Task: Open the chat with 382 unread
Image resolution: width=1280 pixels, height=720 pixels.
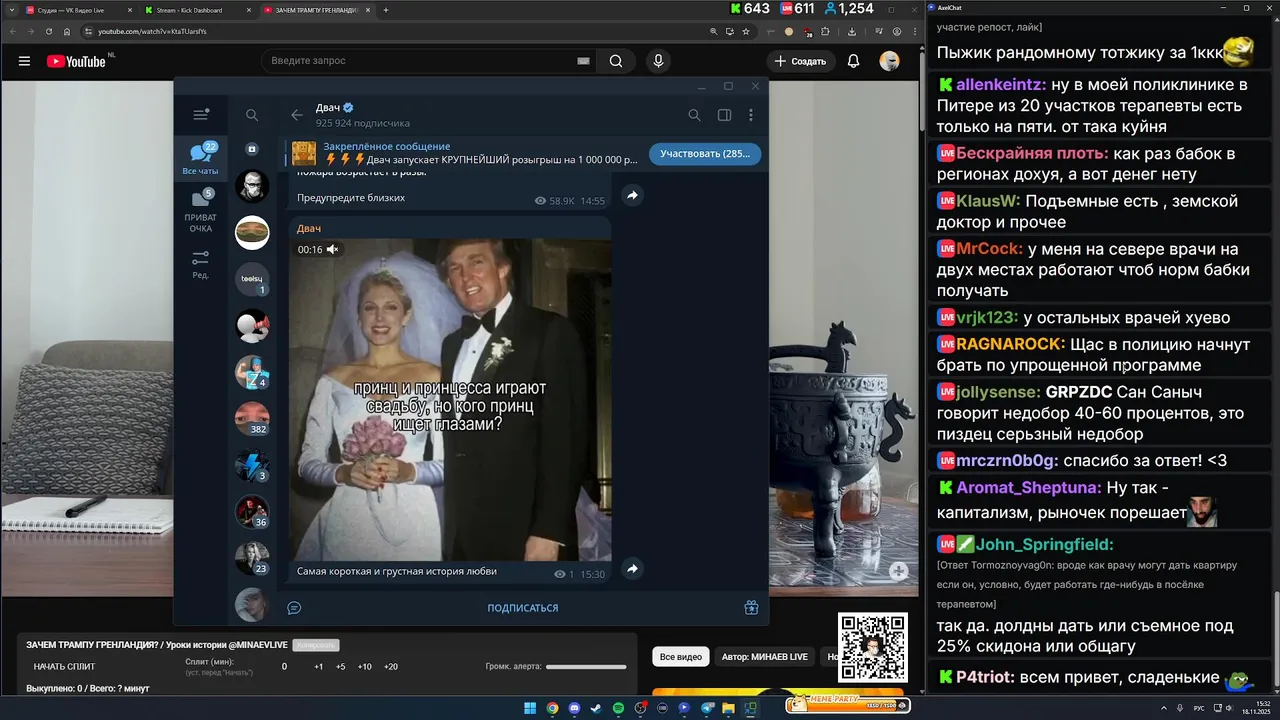Action: click(x=252, y=419)
